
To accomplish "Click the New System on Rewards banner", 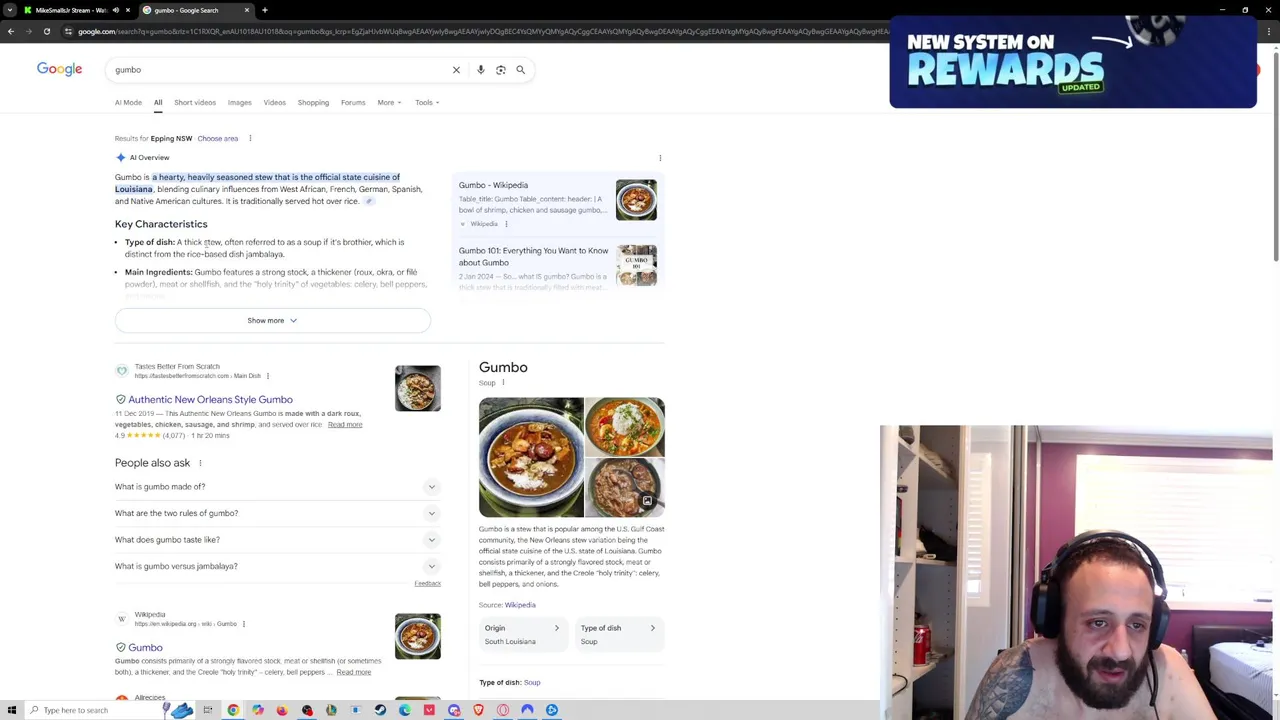I will pos(1073,62).
